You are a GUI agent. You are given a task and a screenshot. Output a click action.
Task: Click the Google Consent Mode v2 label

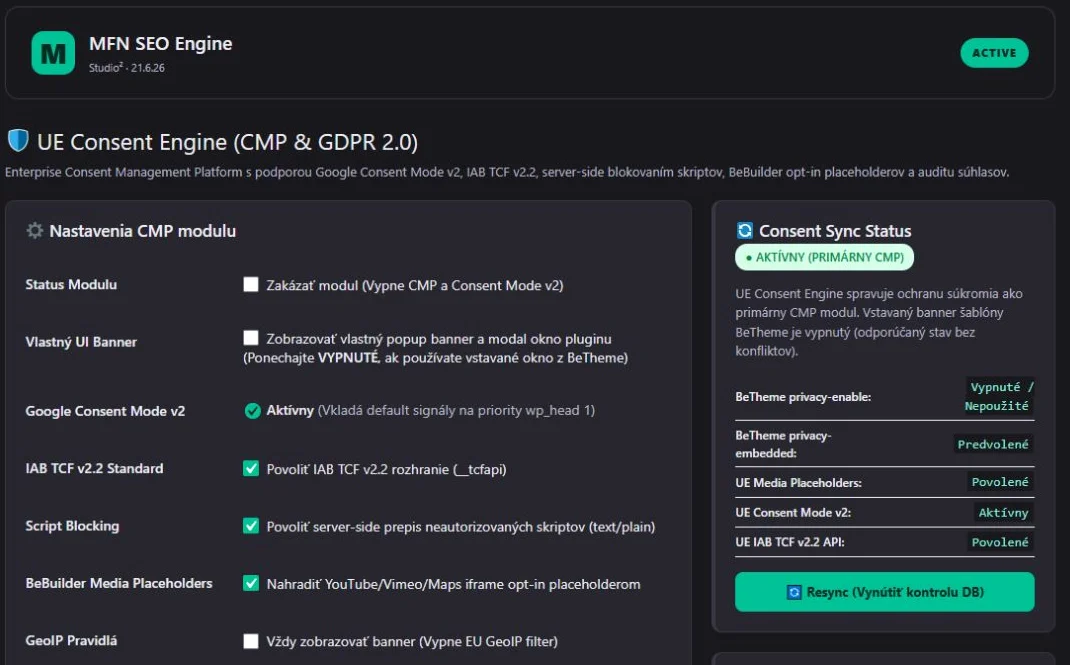pyautogui.click(x=105, y=411)
